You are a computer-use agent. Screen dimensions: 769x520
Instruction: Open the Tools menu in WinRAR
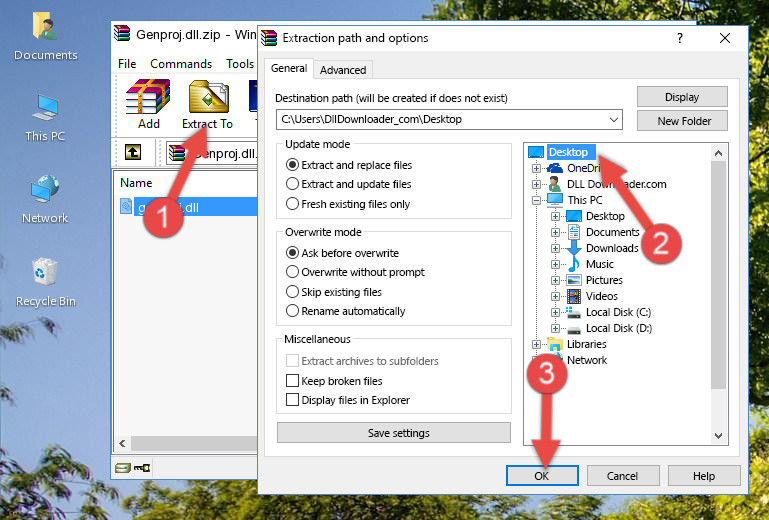click(x=240, y=64)
